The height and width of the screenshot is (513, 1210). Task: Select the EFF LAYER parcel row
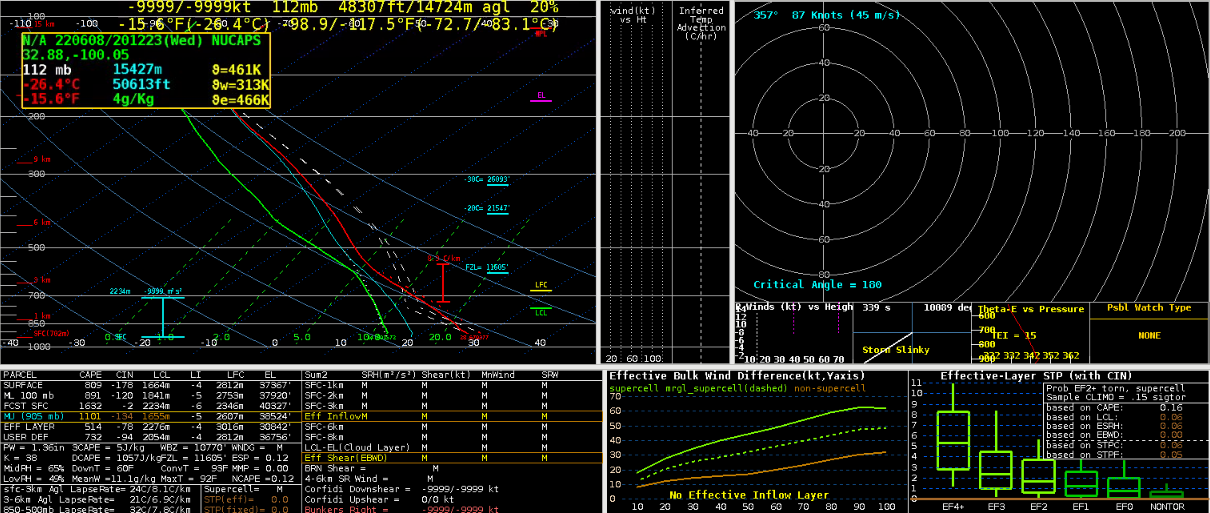[150, 425]
